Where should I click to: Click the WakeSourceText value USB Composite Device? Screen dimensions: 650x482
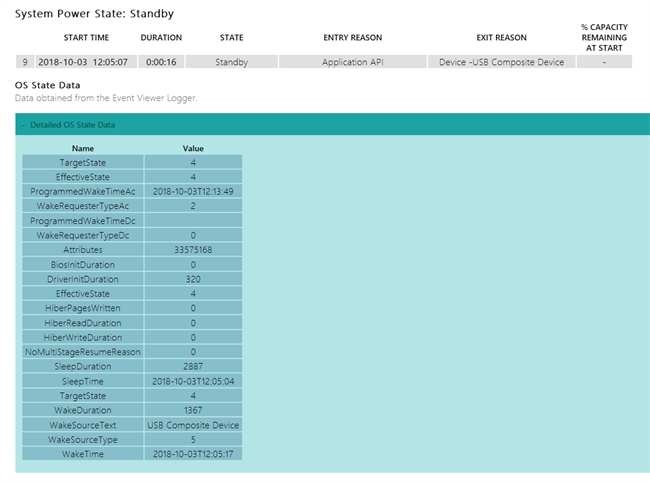click(x=193, y=425)
